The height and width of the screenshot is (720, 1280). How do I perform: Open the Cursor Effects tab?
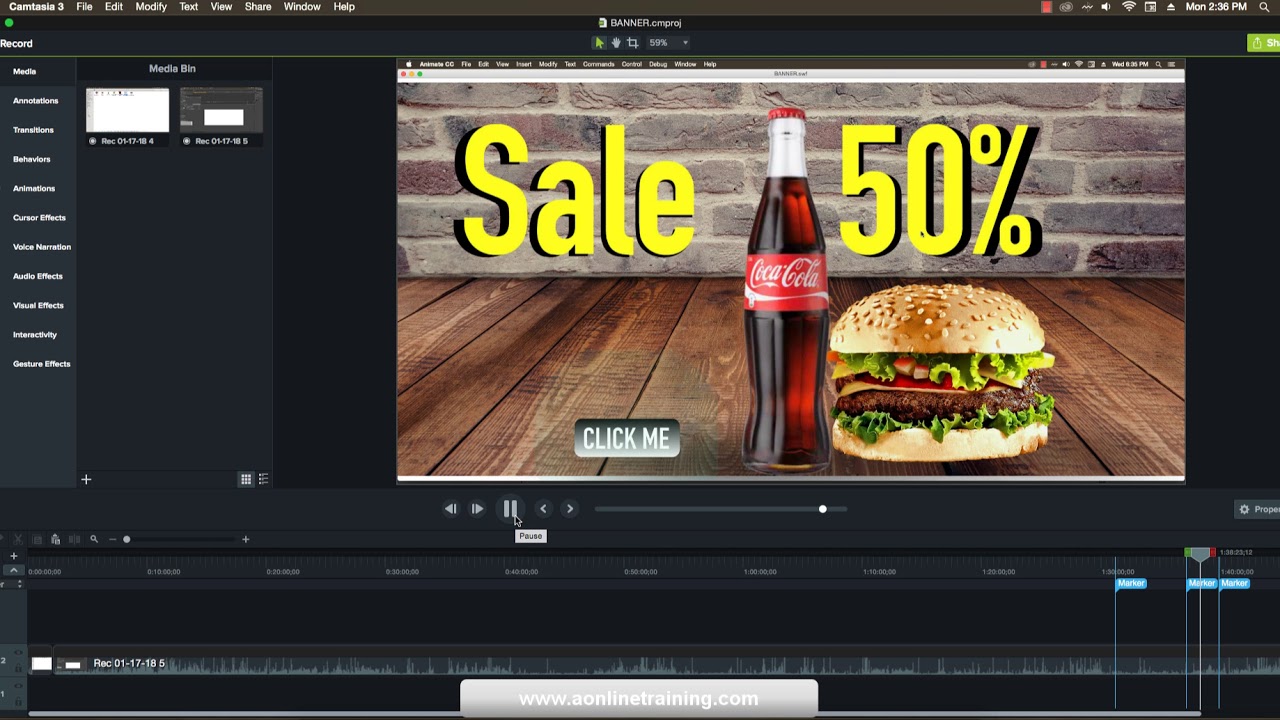(x=39, y=218)
